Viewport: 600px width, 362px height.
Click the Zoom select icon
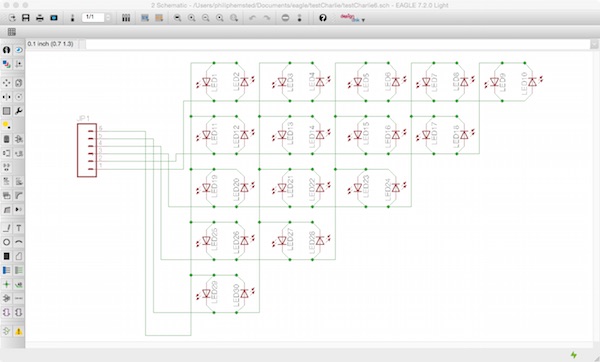coord(234,18)
